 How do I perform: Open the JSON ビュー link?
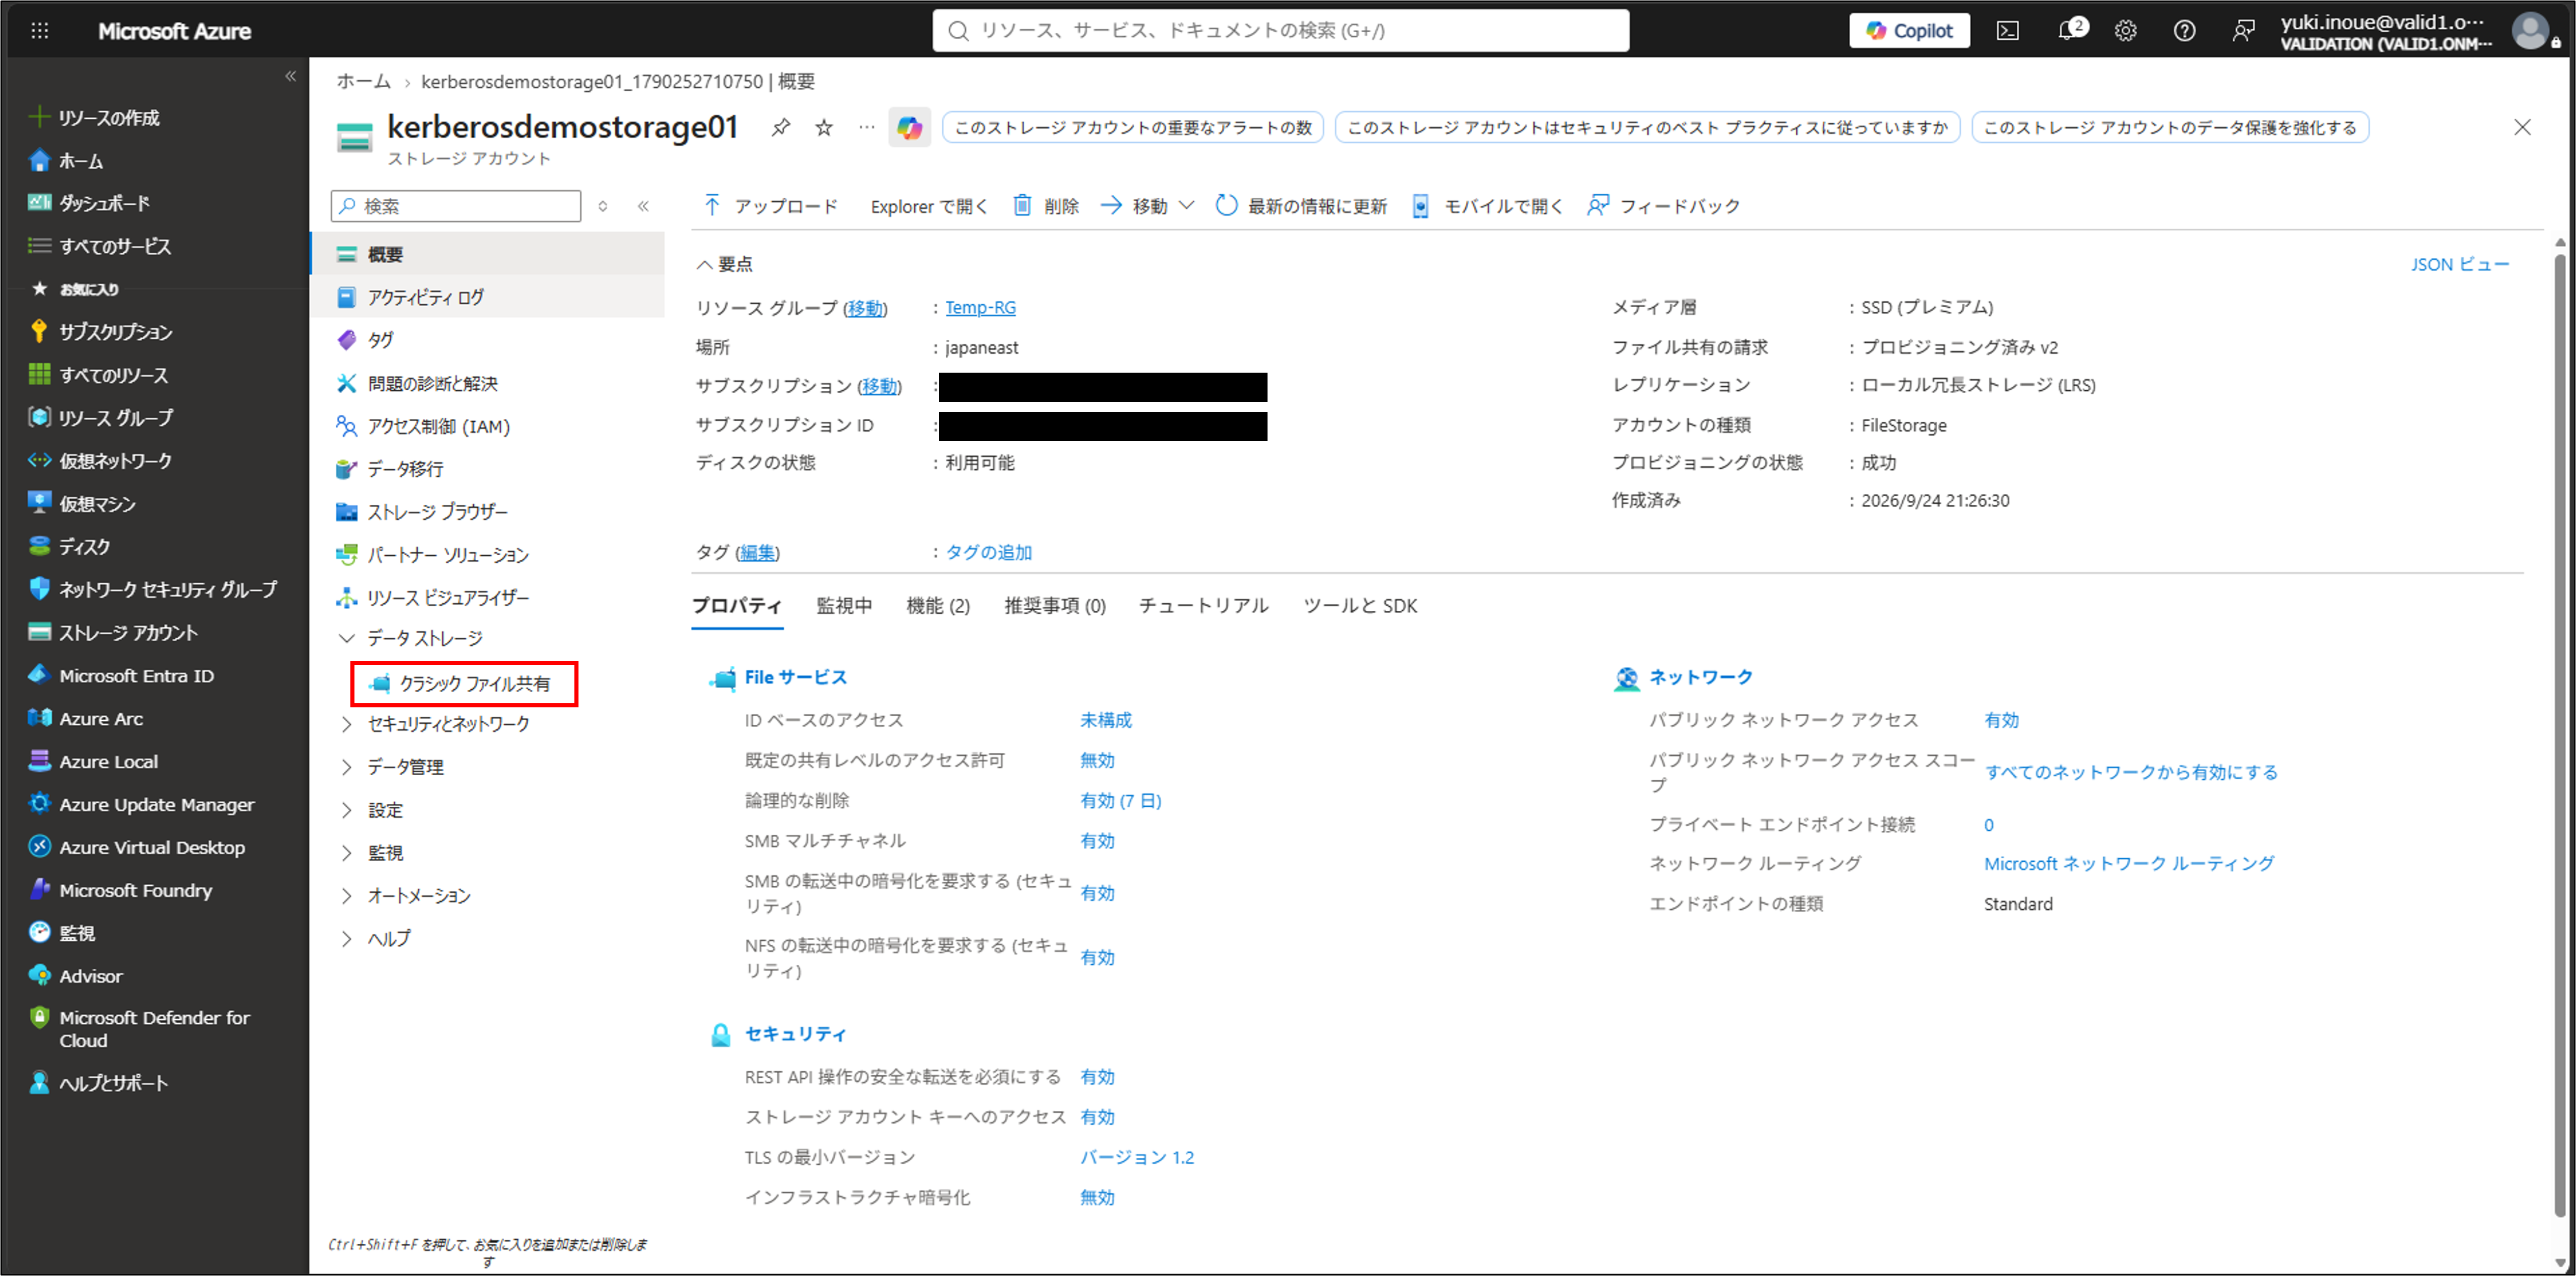[x=2459, y=264]
